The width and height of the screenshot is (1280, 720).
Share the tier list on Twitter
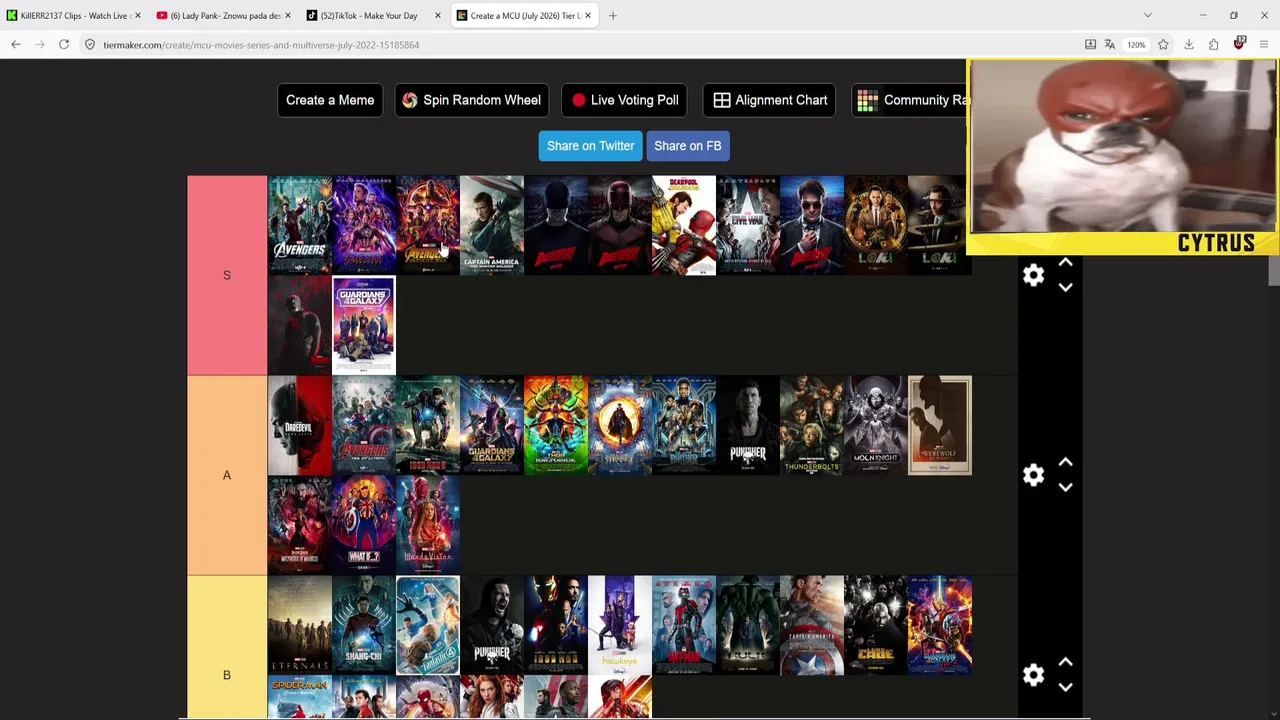pyautogui.click(x=591, y=146)
